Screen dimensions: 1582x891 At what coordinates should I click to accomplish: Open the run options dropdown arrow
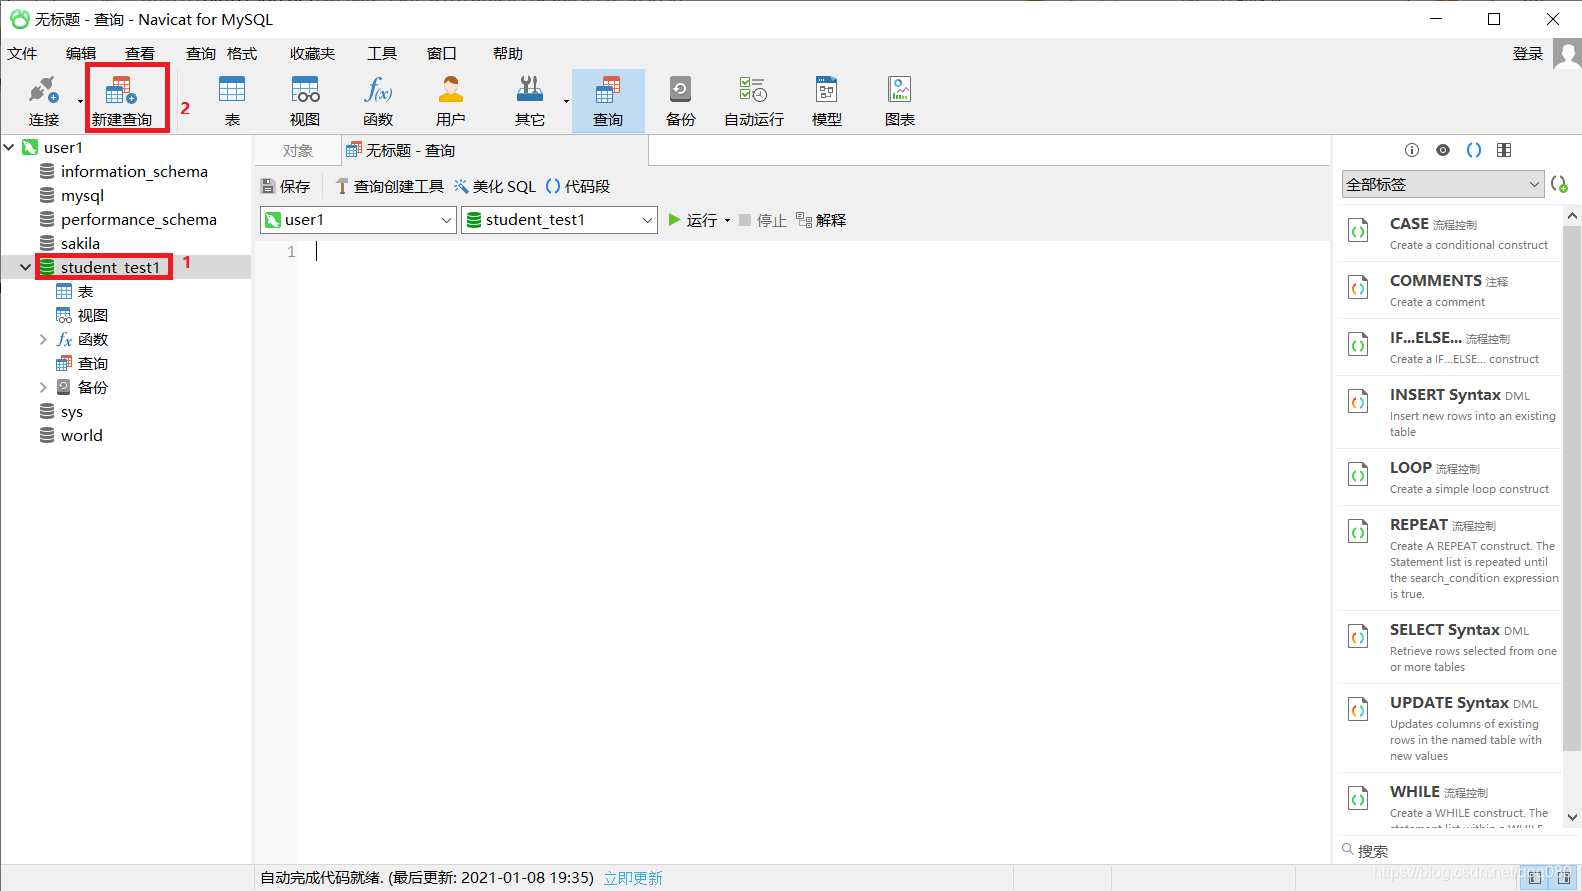point(727,221)
